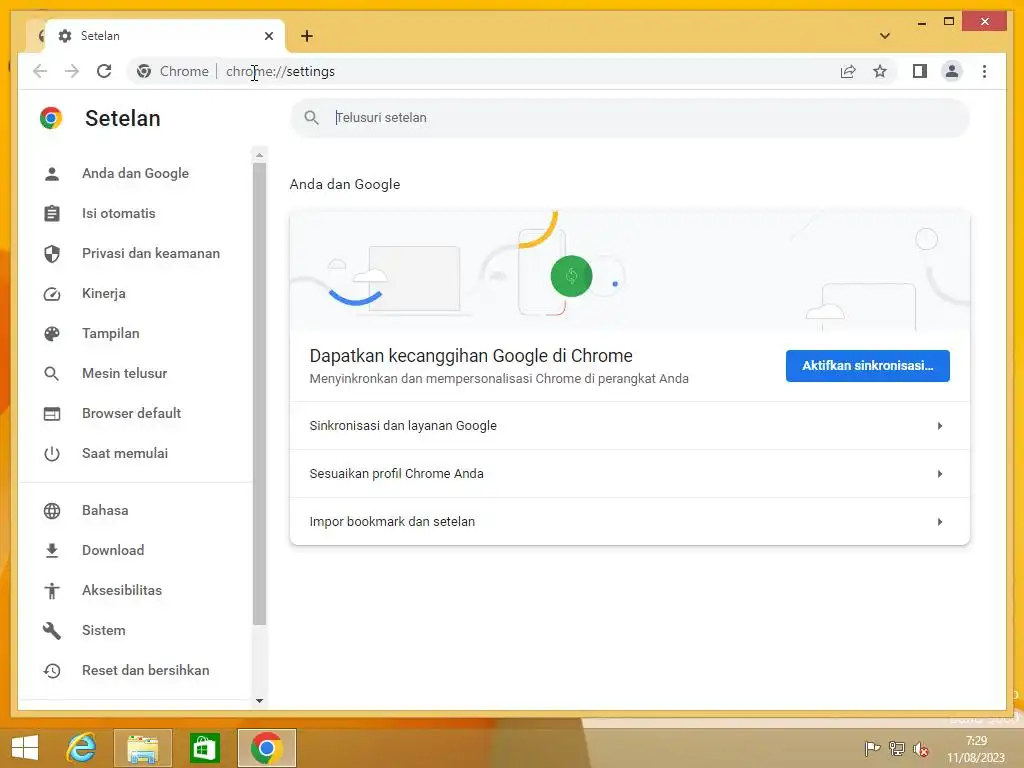Go to Bahasa settings

coord(105,511)
